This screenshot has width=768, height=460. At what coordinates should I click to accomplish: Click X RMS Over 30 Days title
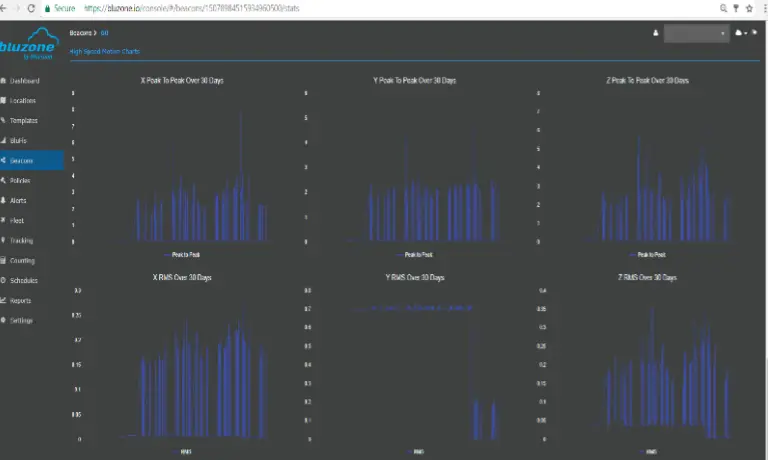182,277
